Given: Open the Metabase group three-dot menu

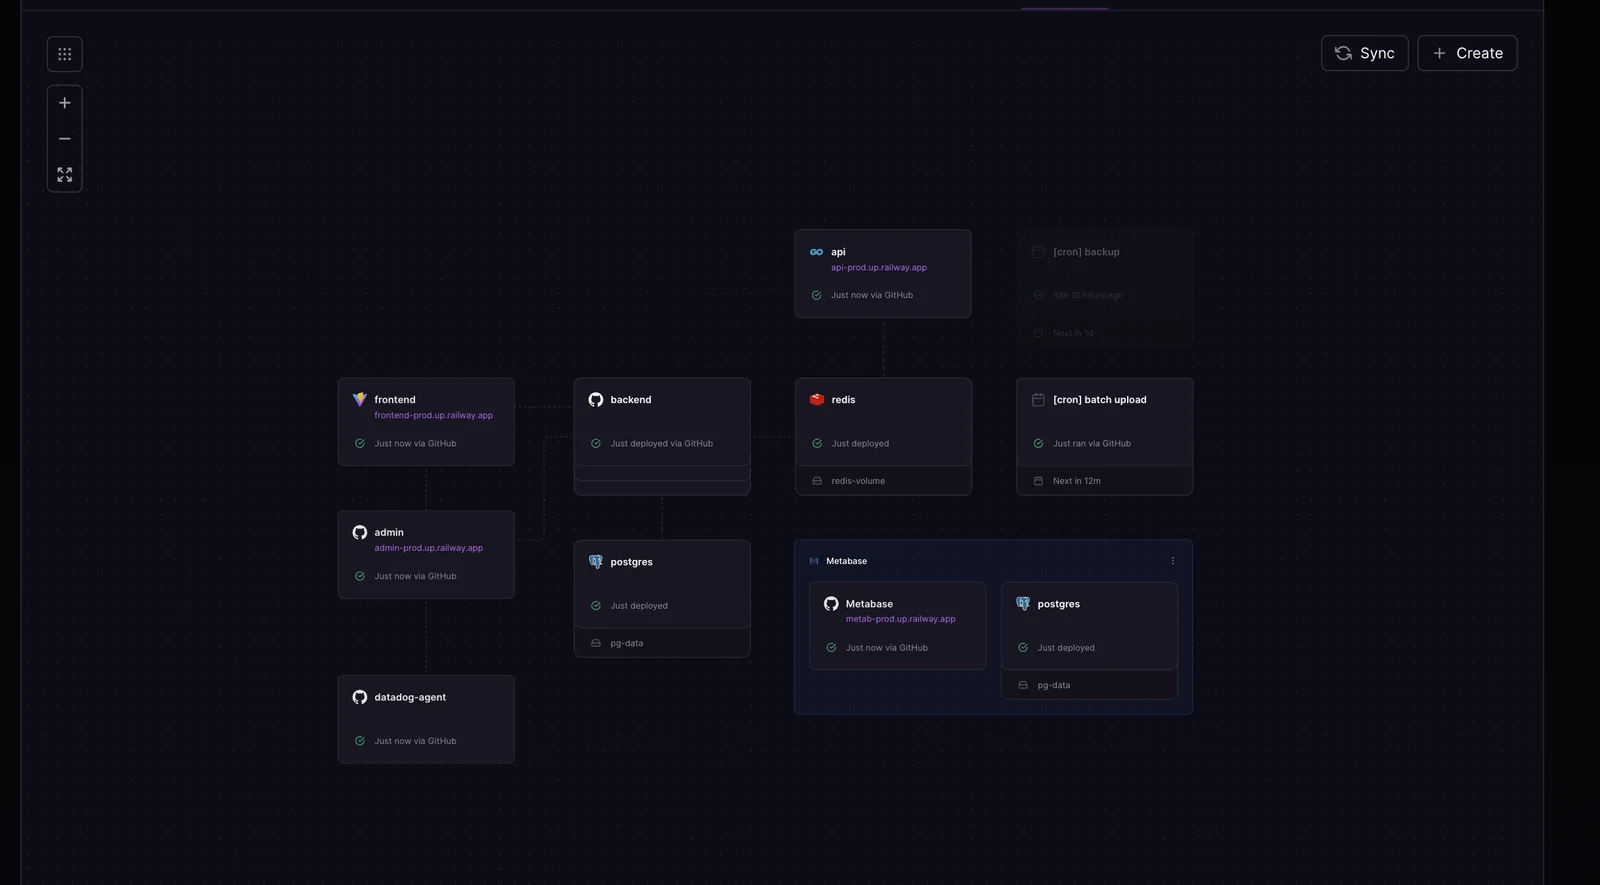Looking at the screenshot, I should point(1173,561).
